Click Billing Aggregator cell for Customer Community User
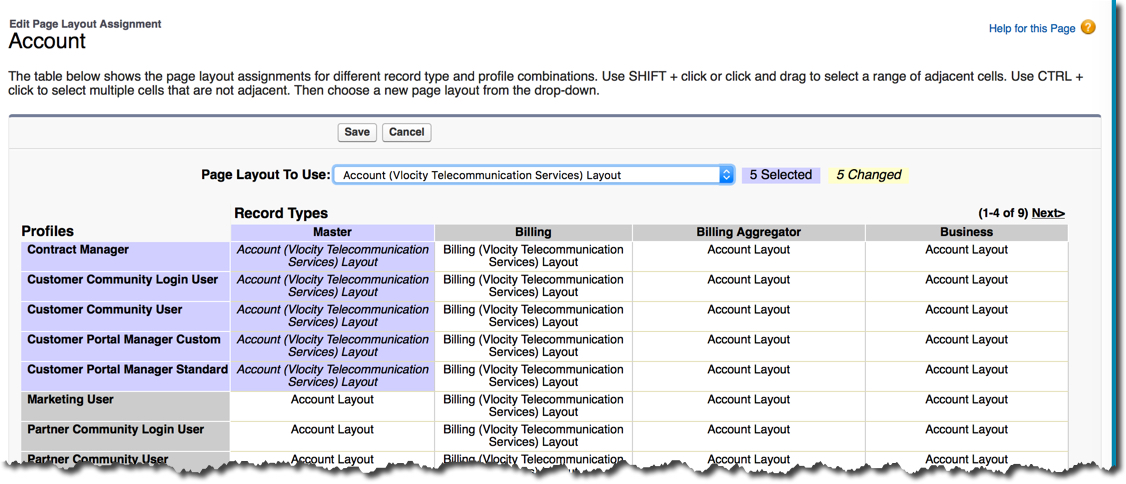1126x484 pixels. 748,316
